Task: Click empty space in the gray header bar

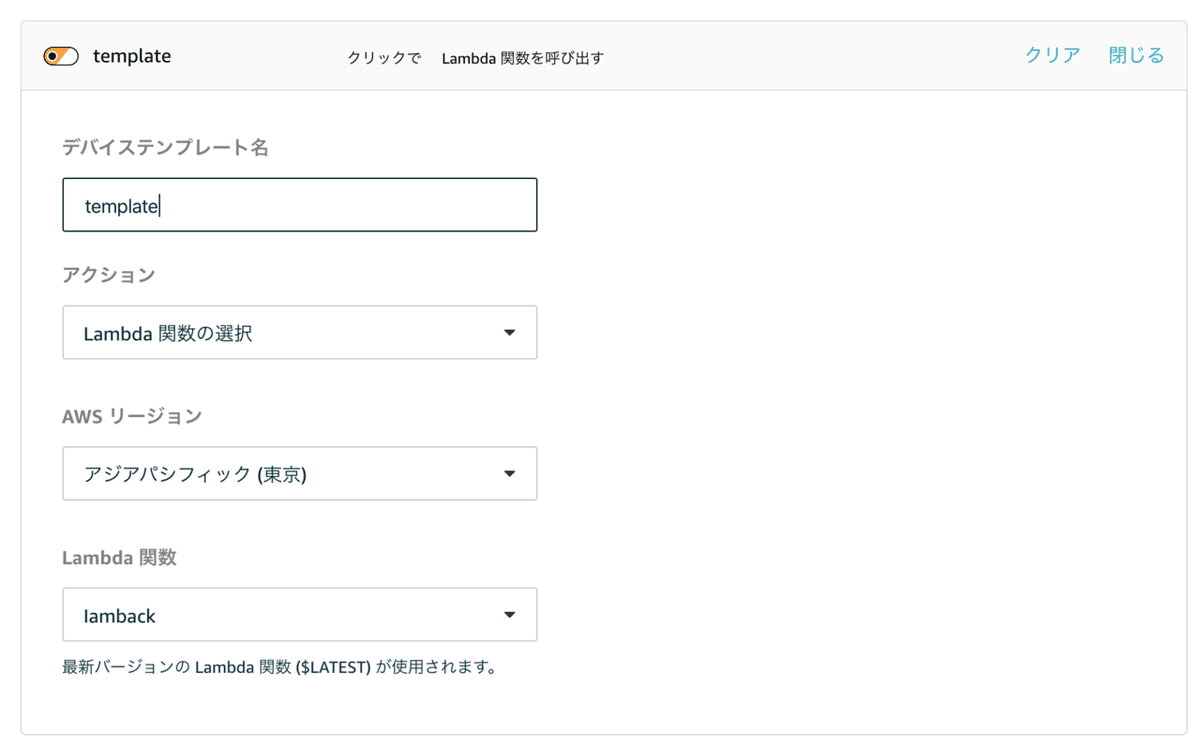Action: point(800,56)
